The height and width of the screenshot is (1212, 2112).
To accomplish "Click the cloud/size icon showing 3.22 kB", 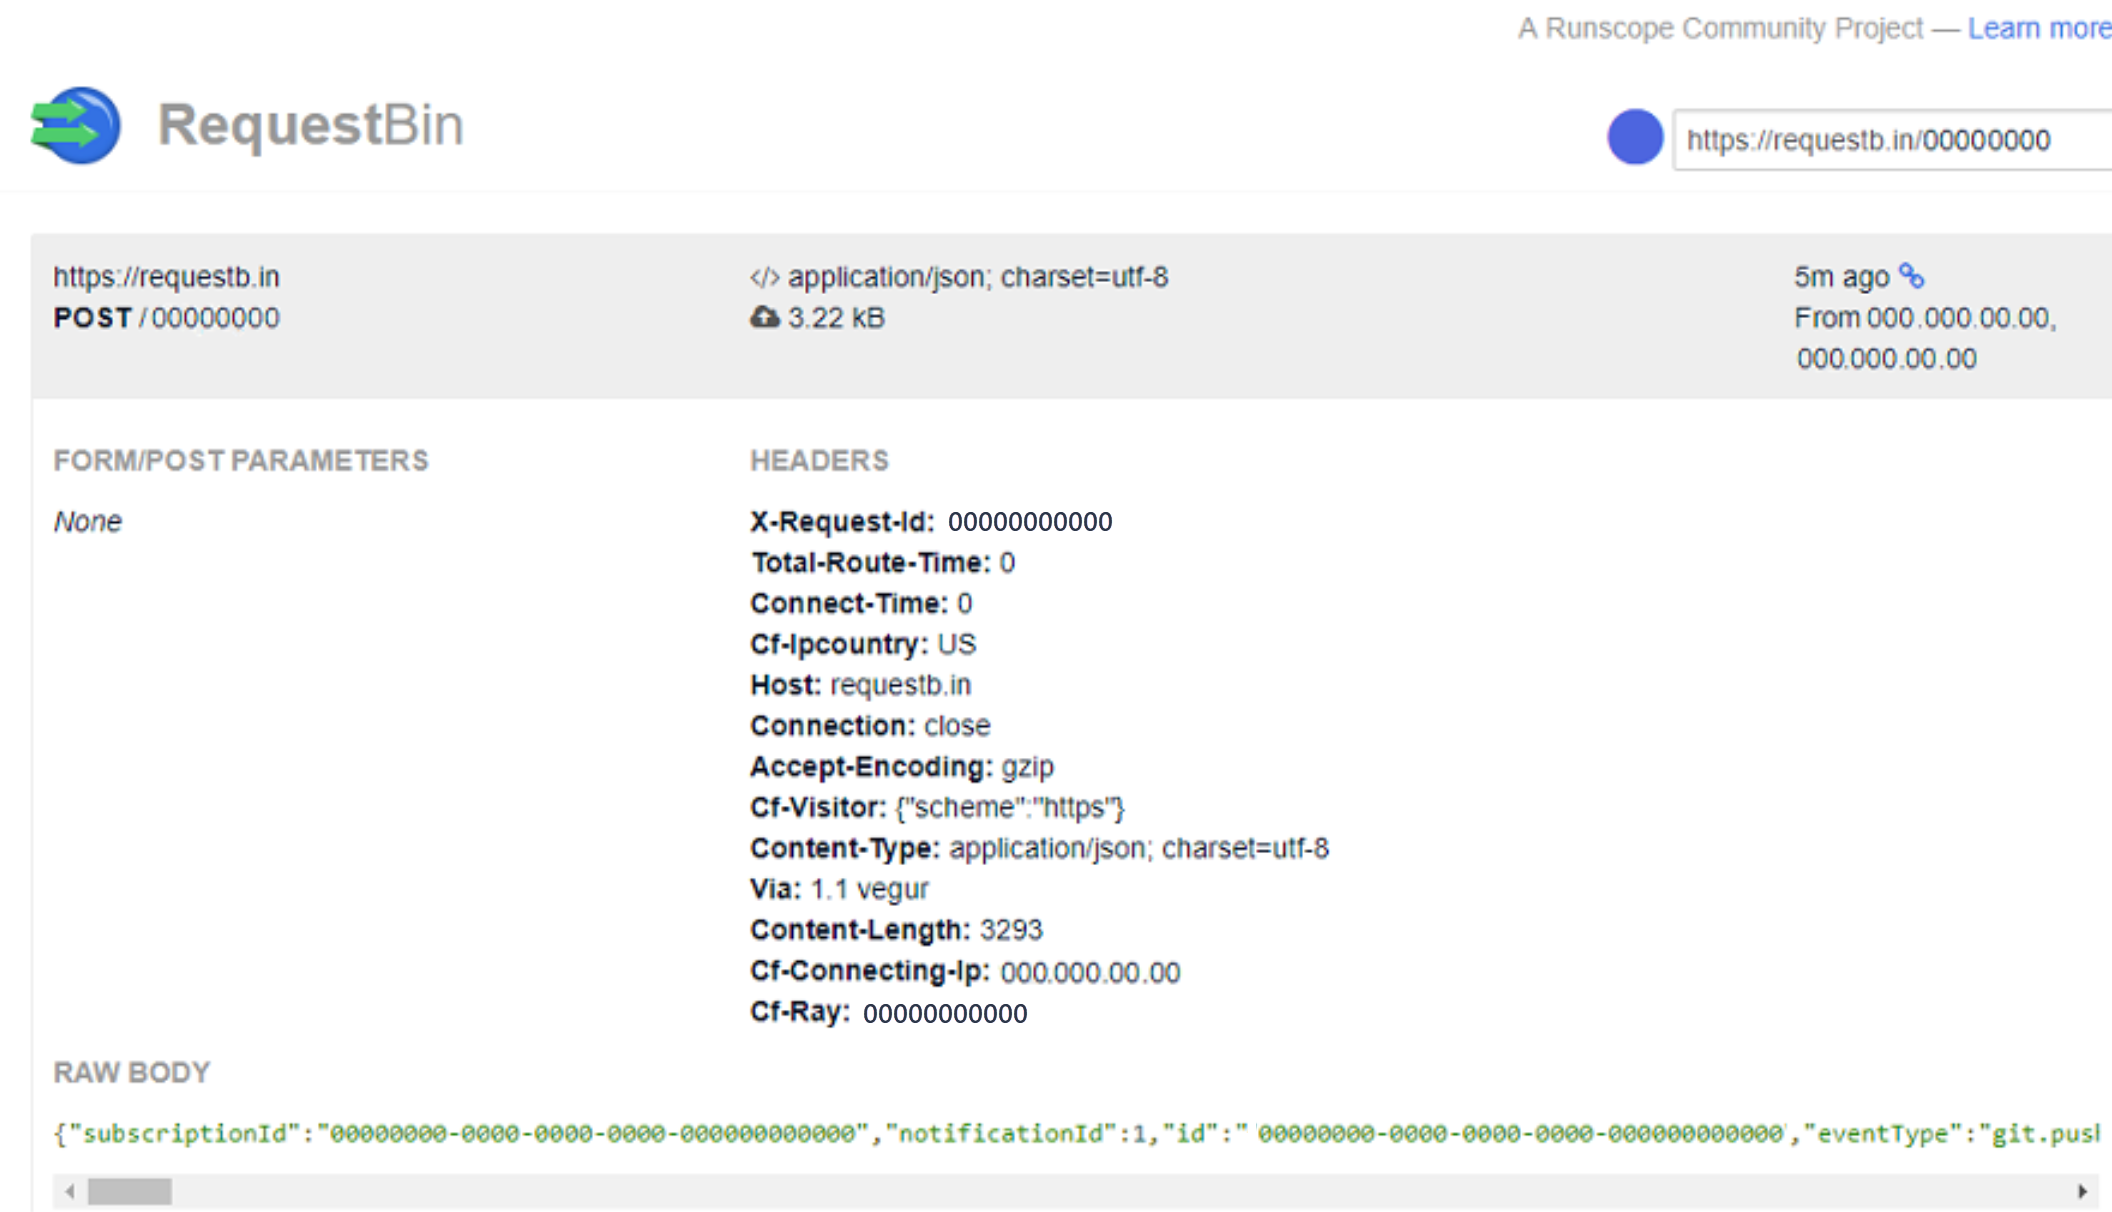I will coord(762,315).
